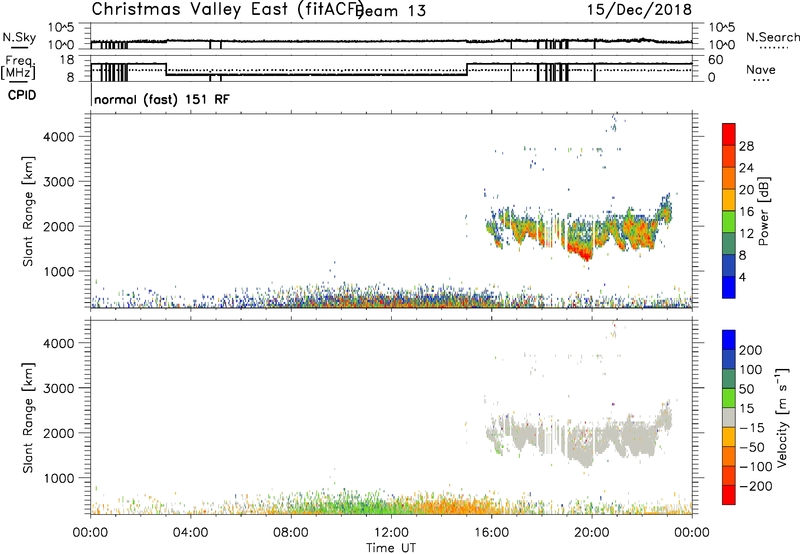Click the Freq. [MHz] axis label
This screenshot has height=554, width=800.
(18, 67)
